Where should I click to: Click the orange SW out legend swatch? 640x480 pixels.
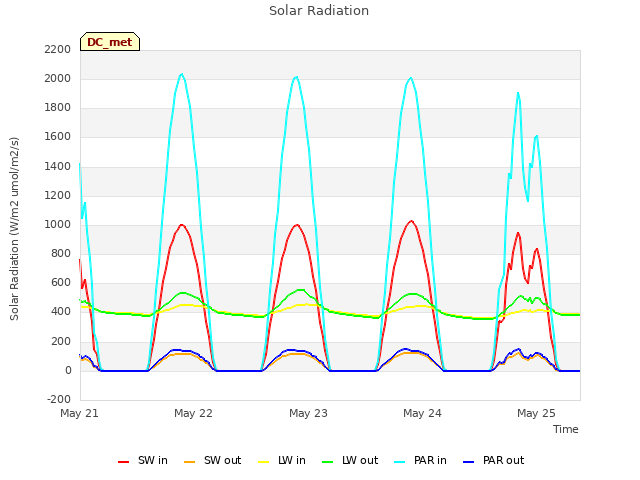point(189,461)
